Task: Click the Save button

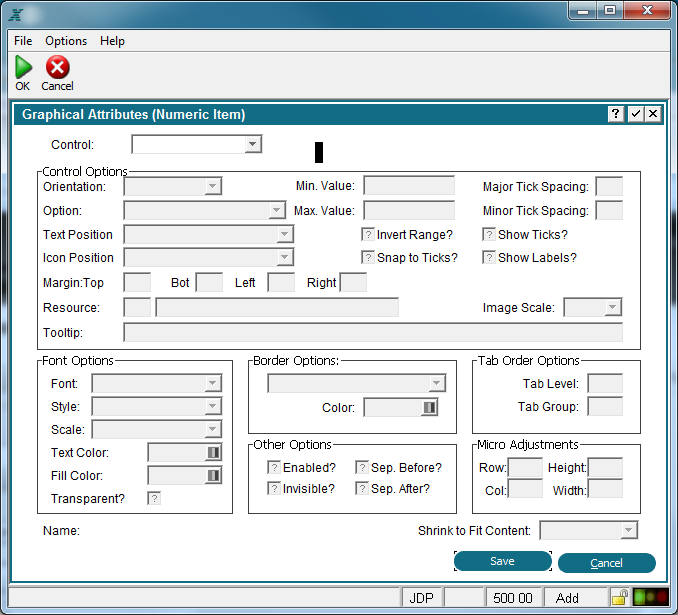Action: coord(502,561)
